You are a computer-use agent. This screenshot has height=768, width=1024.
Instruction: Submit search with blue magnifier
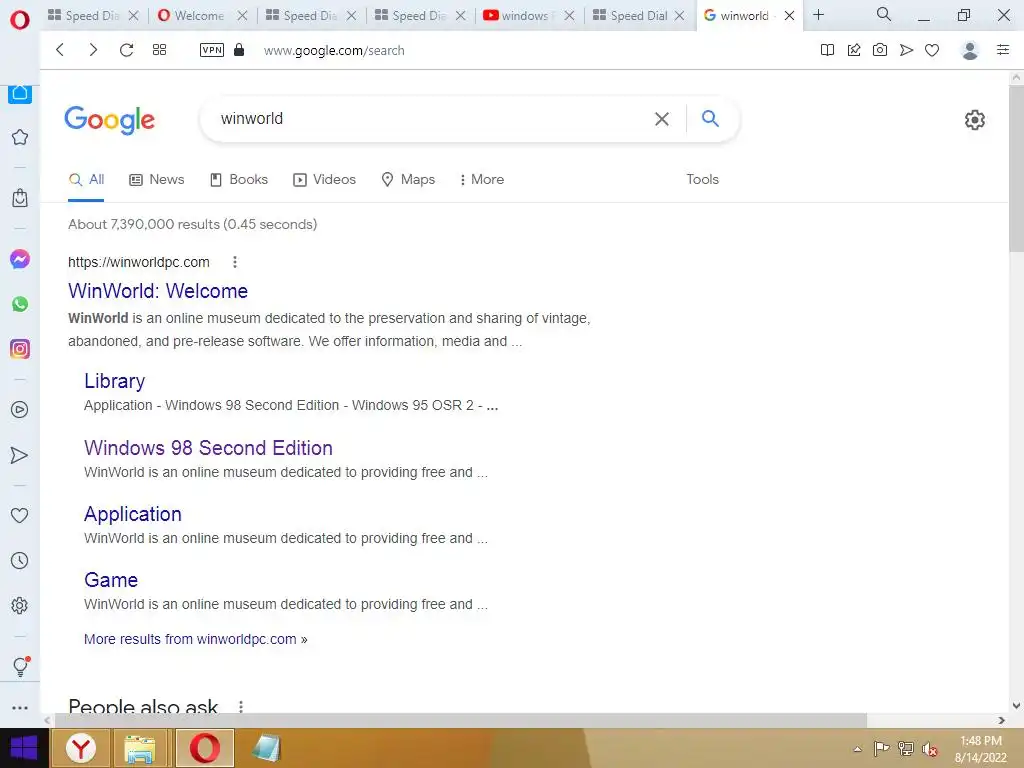tap(711, 118)
